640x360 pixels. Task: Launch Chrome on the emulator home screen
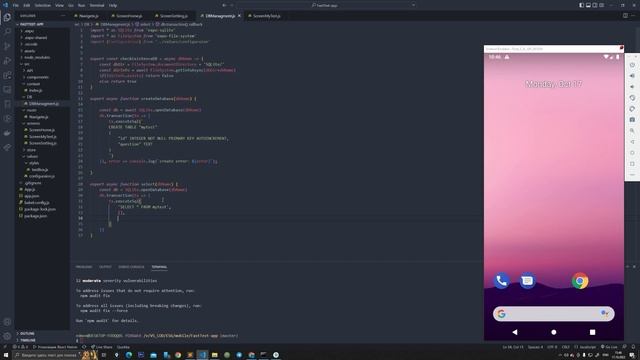coord(580,281)
